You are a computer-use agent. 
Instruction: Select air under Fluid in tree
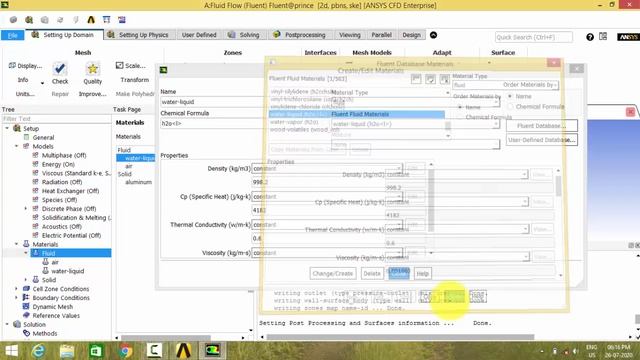click(55, 262)
